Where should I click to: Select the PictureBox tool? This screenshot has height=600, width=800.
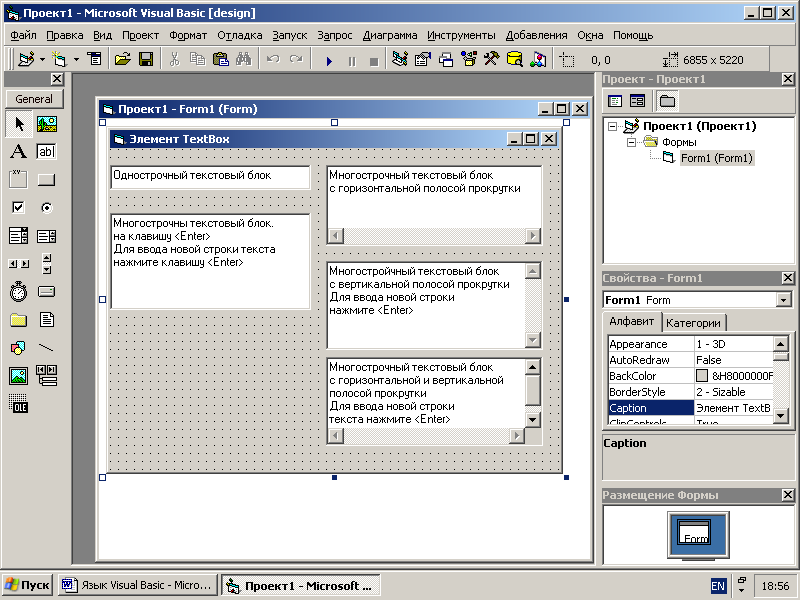[x=46, y=124]
